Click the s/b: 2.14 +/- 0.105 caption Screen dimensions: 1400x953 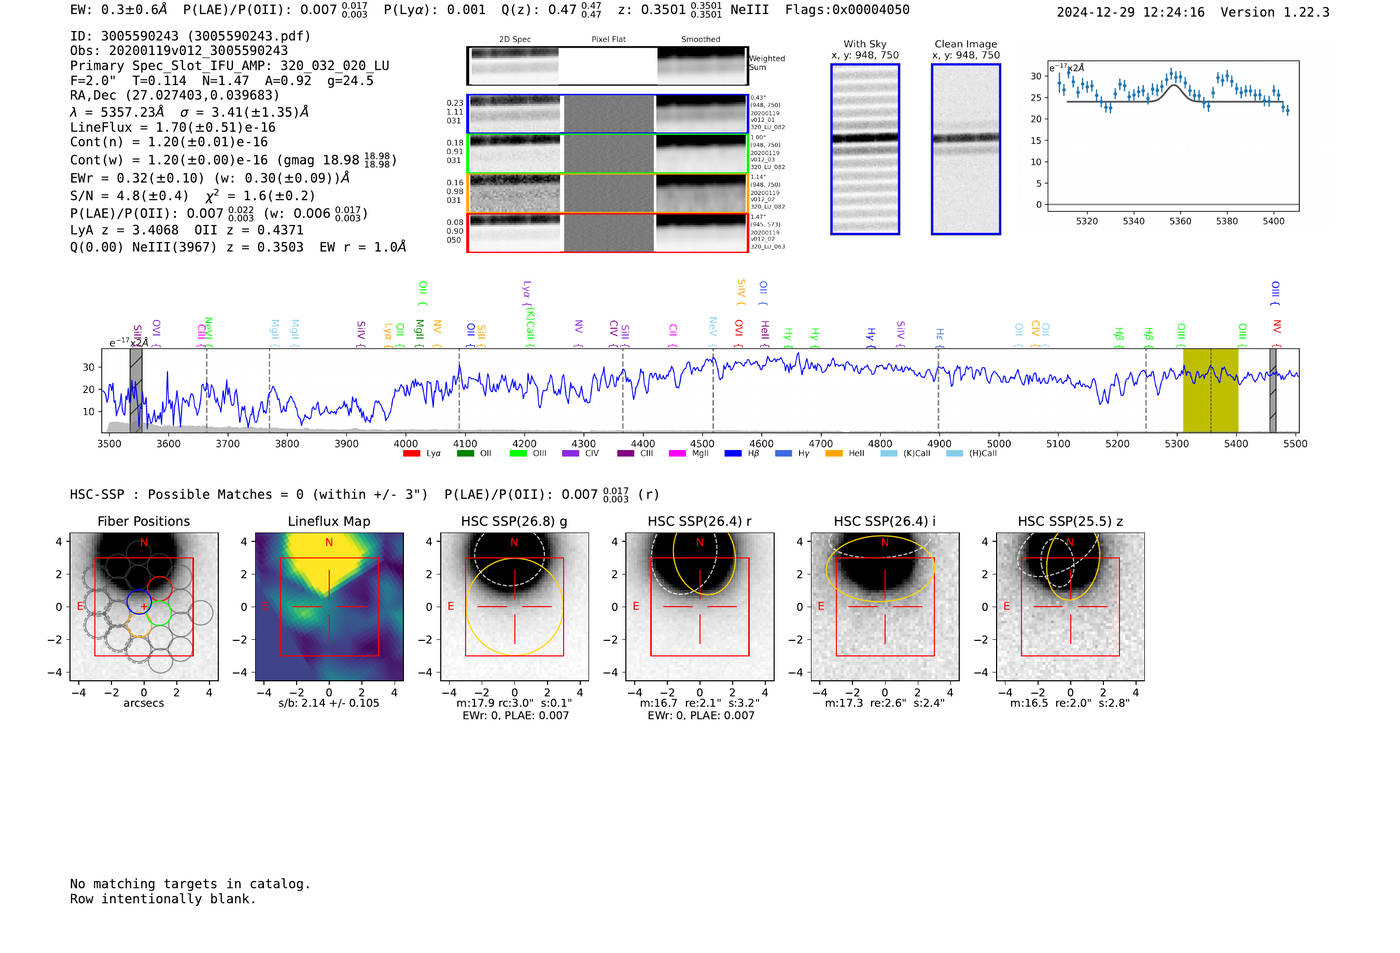click(x=329, y=703)
